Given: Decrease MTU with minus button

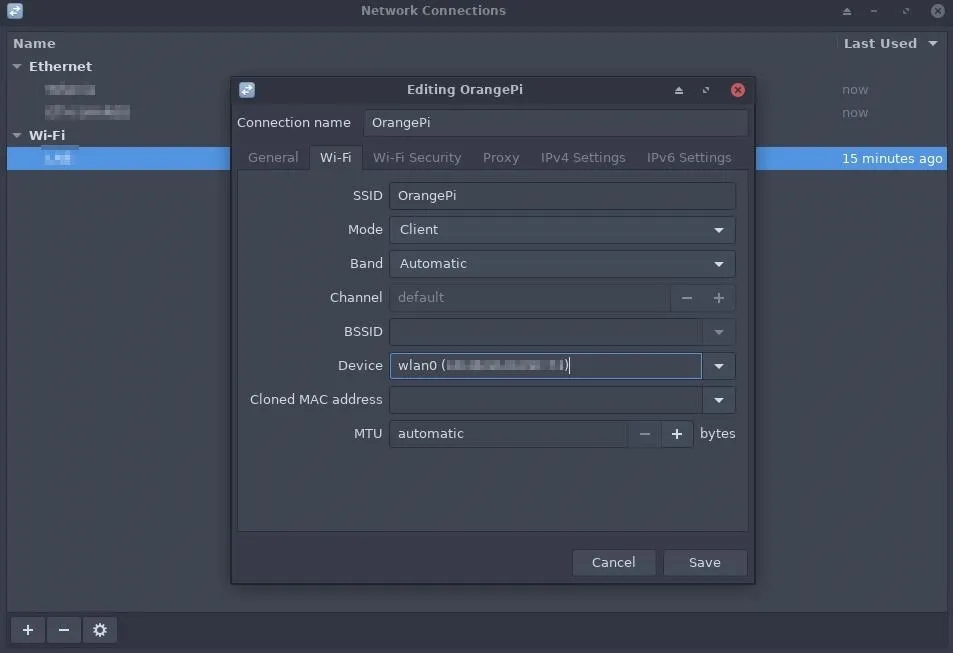Looking at the screenshot, I should [x=645, y=434].
